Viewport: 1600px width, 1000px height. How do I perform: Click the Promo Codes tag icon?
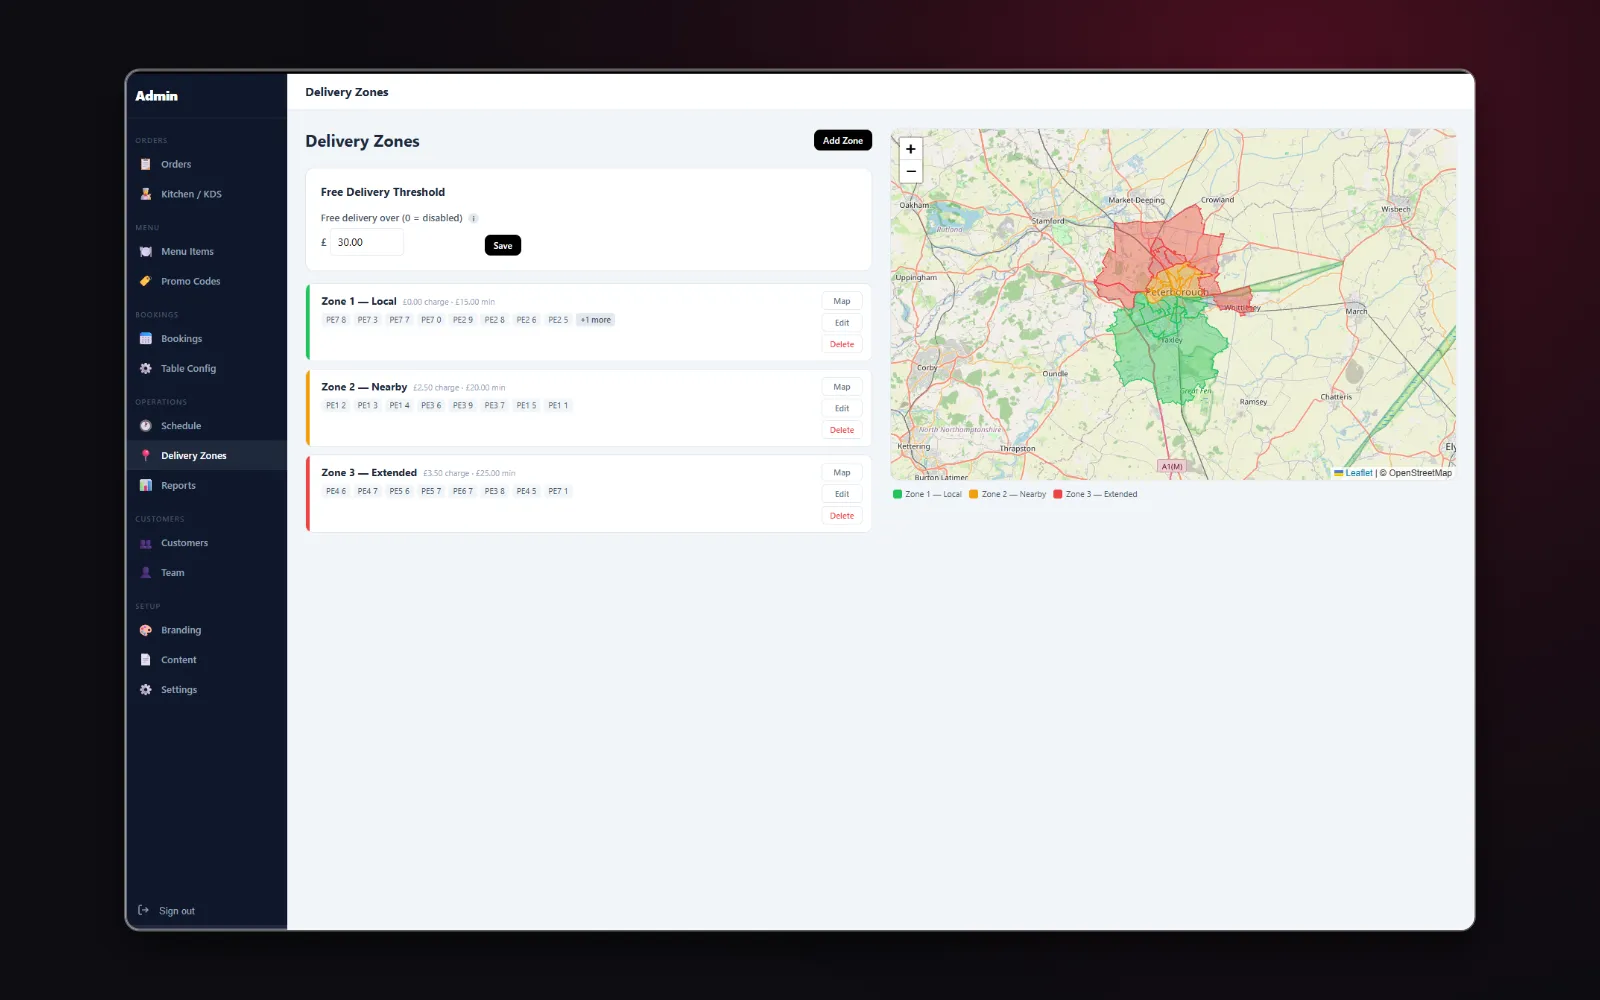(146, 281)
